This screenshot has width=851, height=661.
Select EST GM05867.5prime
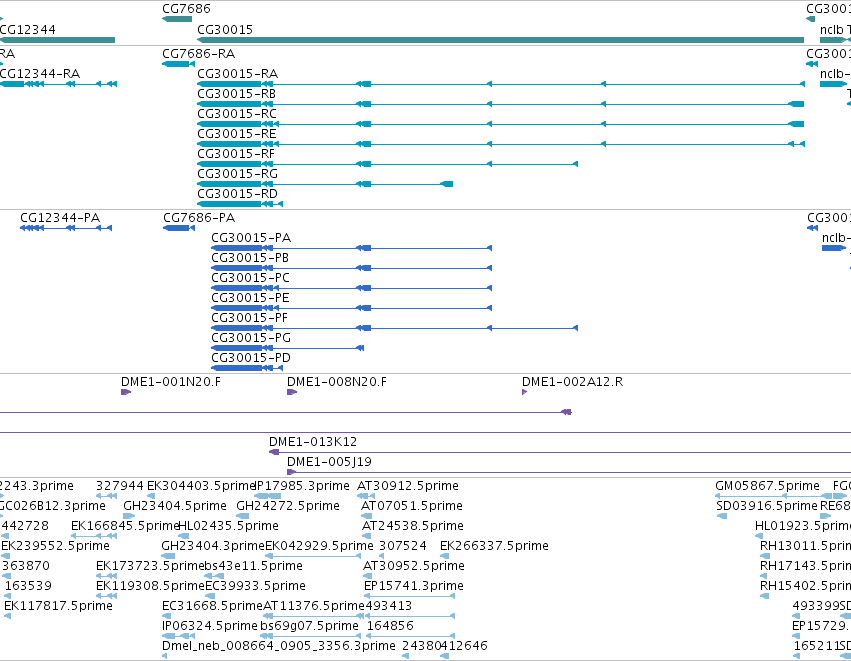pyautogui.click(x=767, y=486)
